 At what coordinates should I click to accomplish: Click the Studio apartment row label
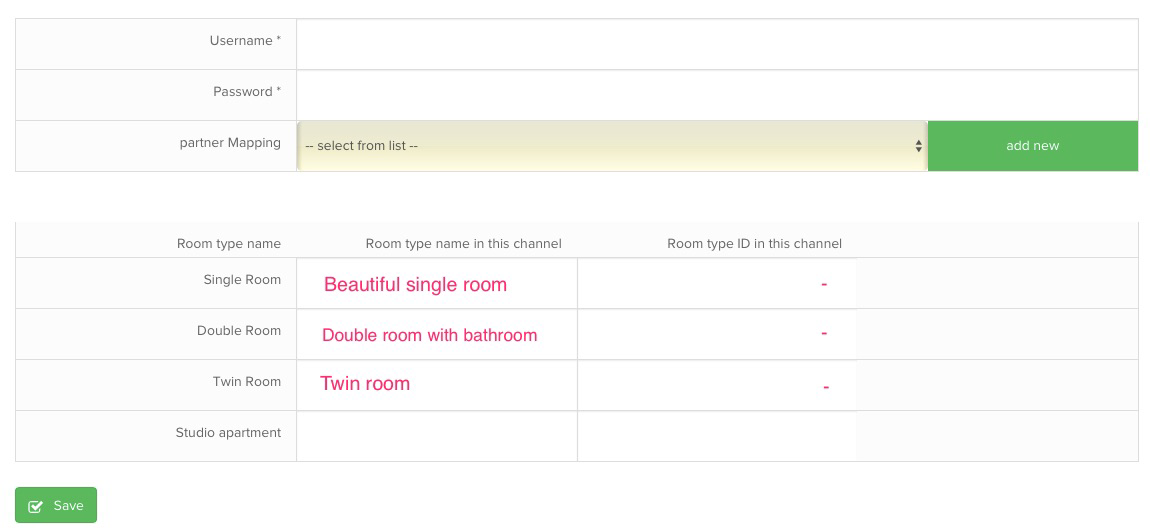coord(228,433)
